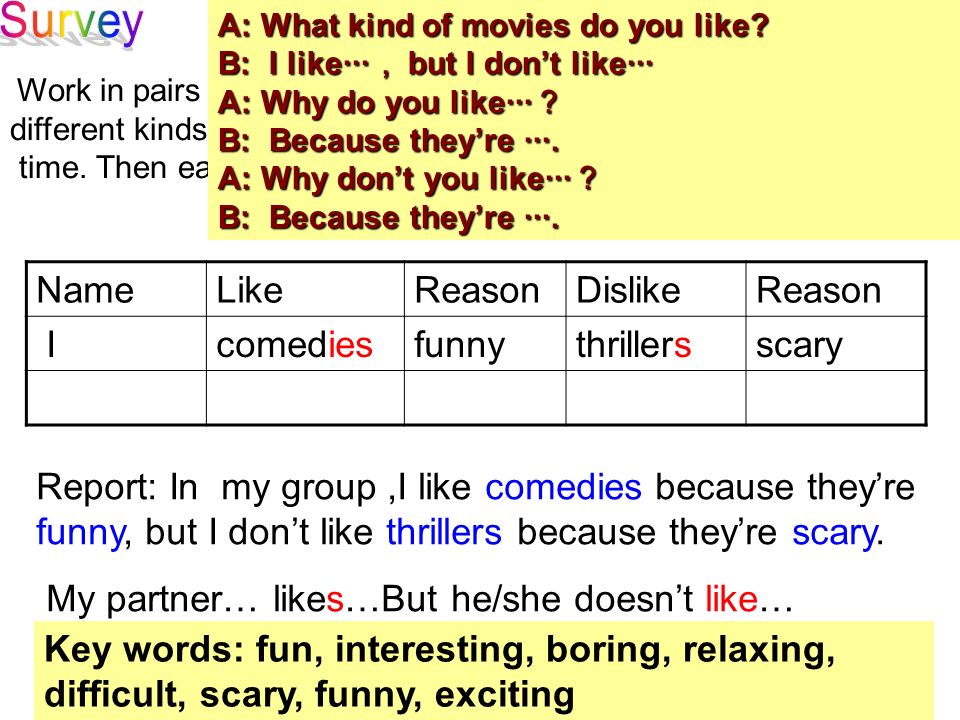
Task: Select the last Reason header cell
Action: coord(836,290)
